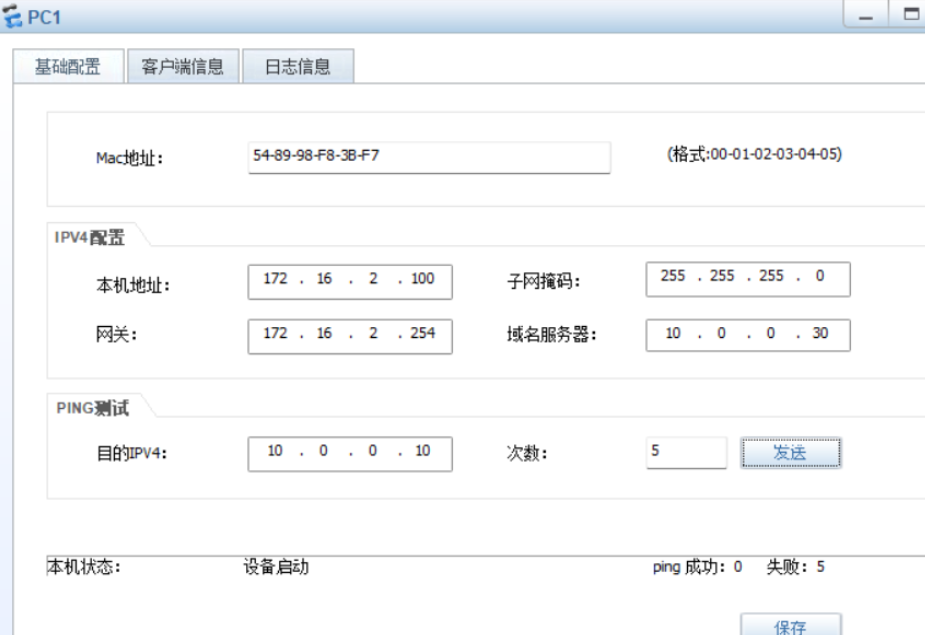
Task: Open the 基础配置 tab
Action: (68, 66)
